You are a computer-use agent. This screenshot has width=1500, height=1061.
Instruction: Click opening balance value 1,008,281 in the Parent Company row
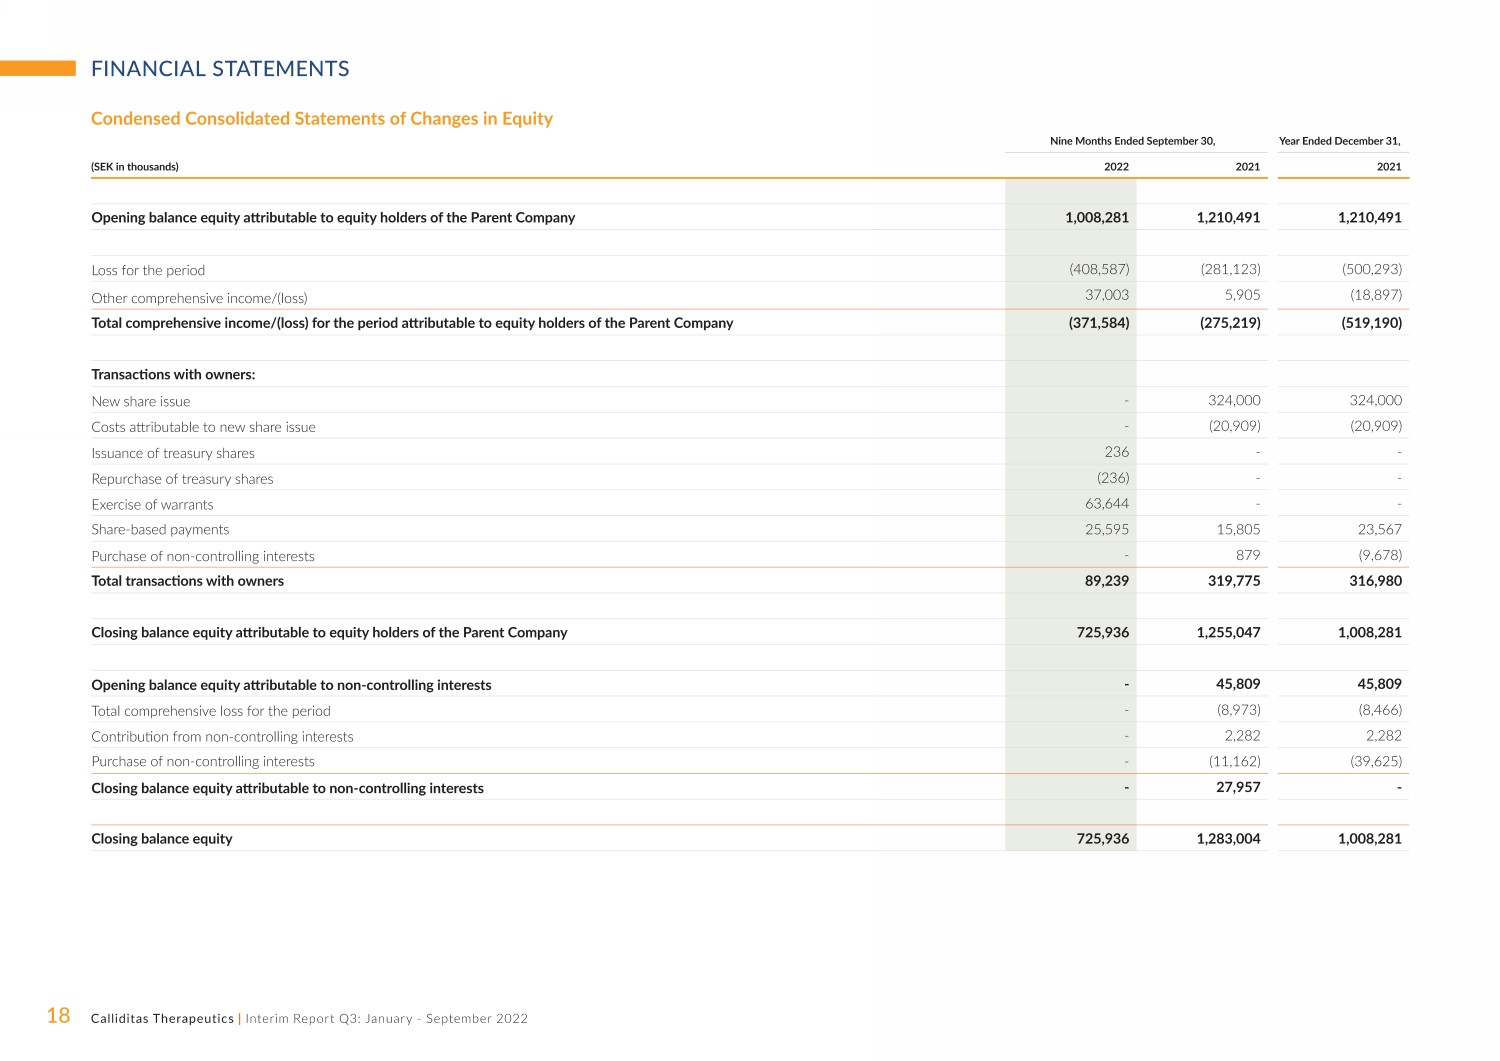click(1097, 217)
